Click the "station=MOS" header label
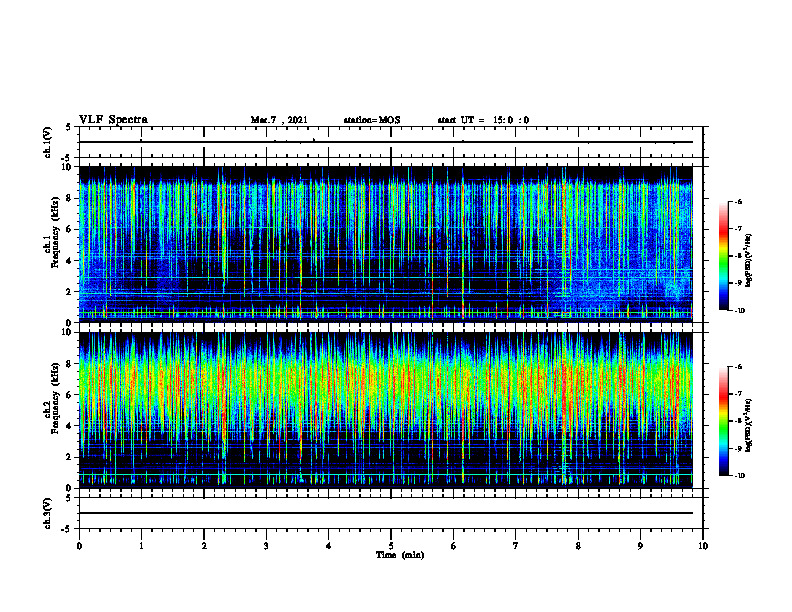Image resolution: width=792 pixels, height=612 pixels. pyautogui.click(x=372, y=120)
